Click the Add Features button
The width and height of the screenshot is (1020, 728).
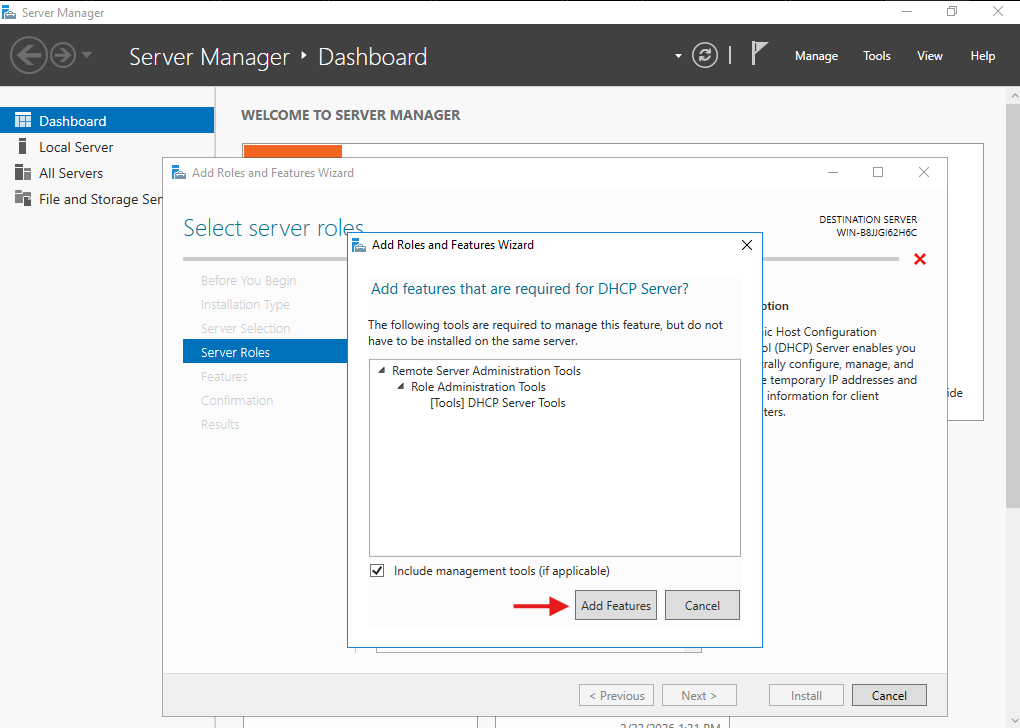(615, 605)
